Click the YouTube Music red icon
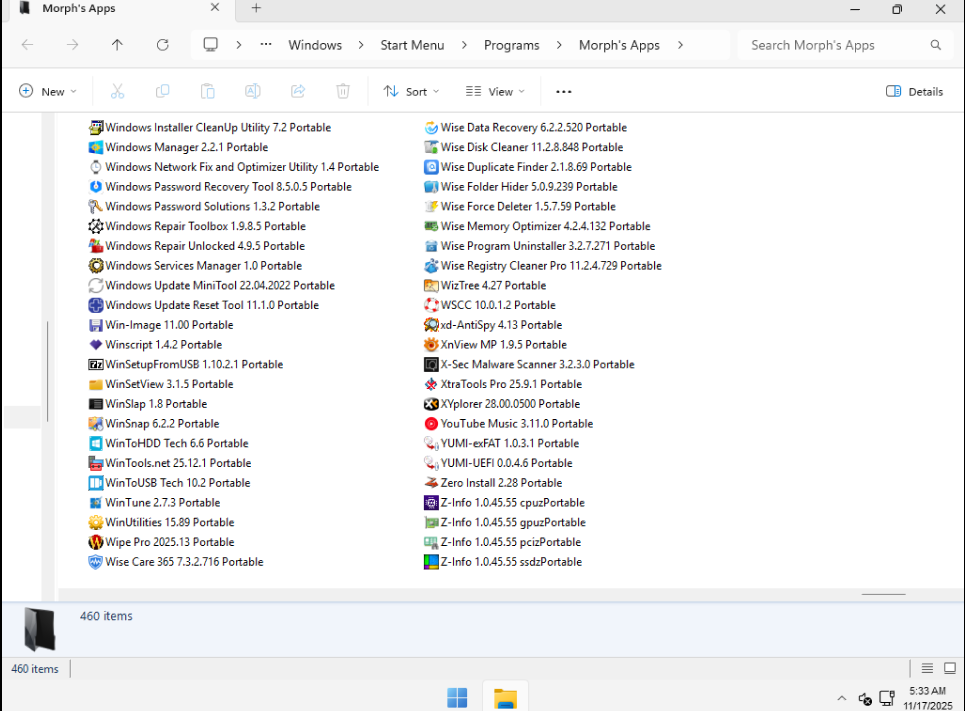Viewport: 965px width, 711px height. pyautogui.click(x=431, y=424)
